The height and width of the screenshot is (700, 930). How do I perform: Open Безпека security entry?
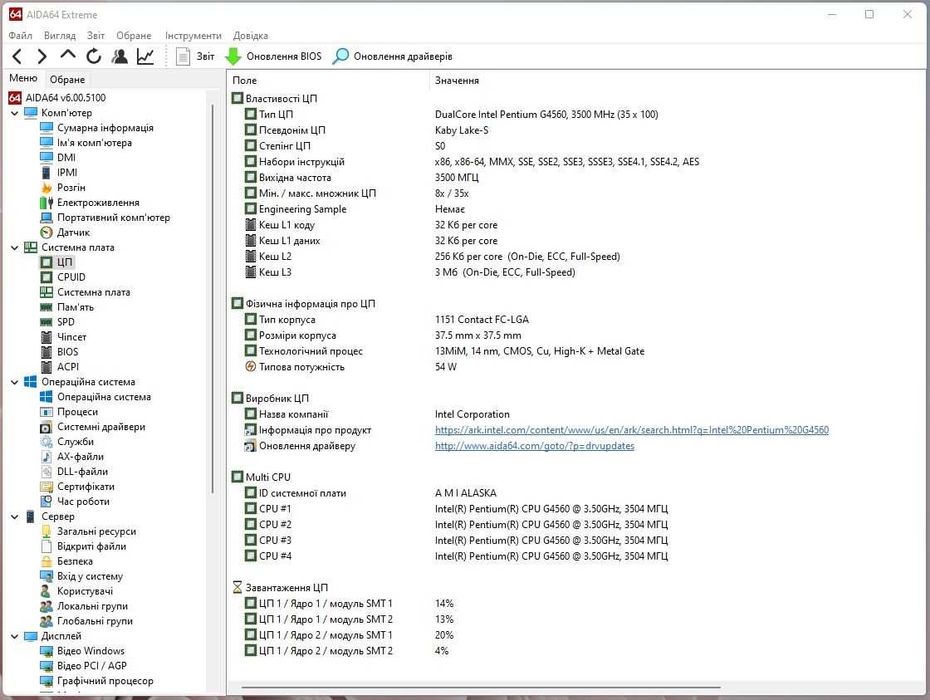click(66, 561)
